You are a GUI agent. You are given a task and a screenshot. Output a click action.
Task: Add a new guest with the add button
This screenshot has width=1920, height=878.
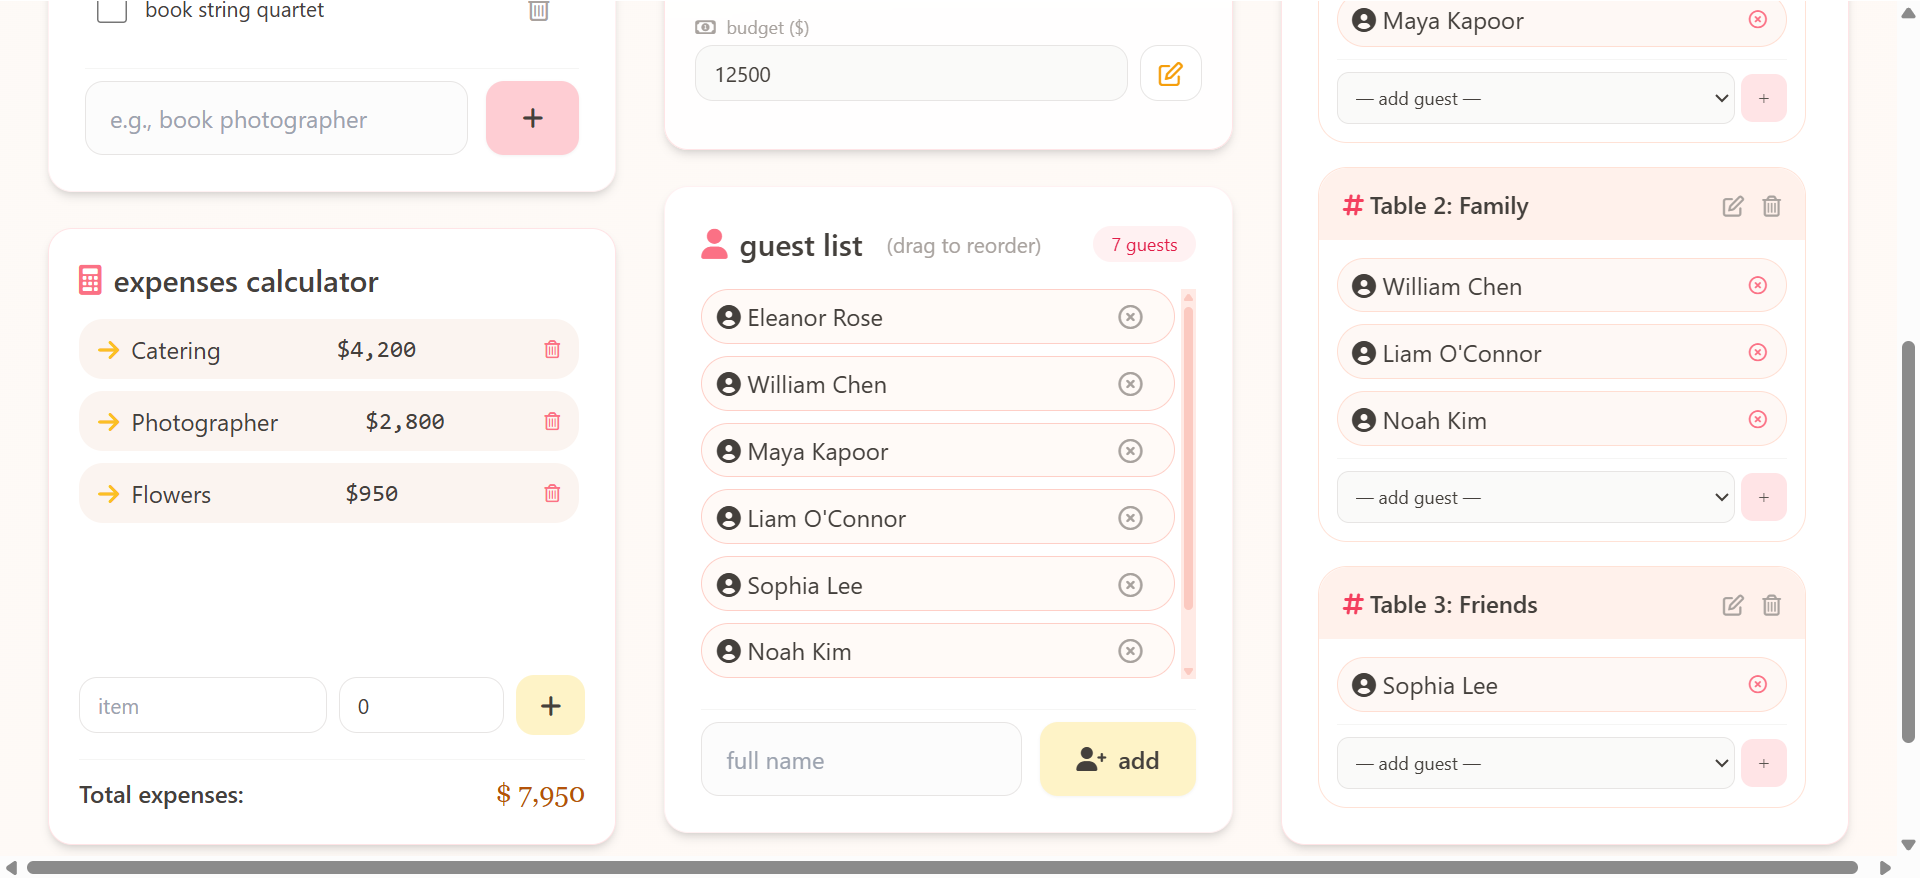point(1117,759)
